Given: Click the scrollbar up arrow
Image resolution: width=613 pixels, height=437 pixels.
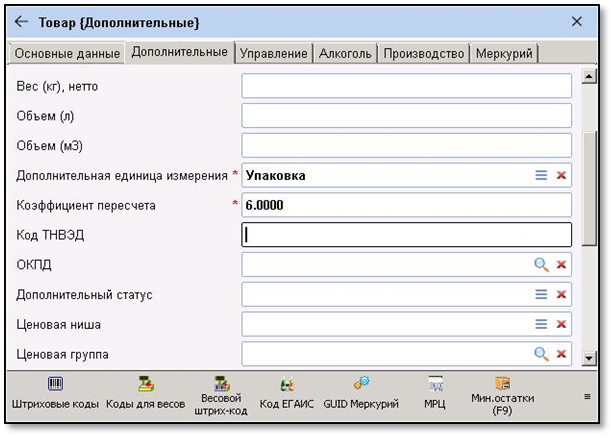Looking at the screenshot, I should point(589,76).
